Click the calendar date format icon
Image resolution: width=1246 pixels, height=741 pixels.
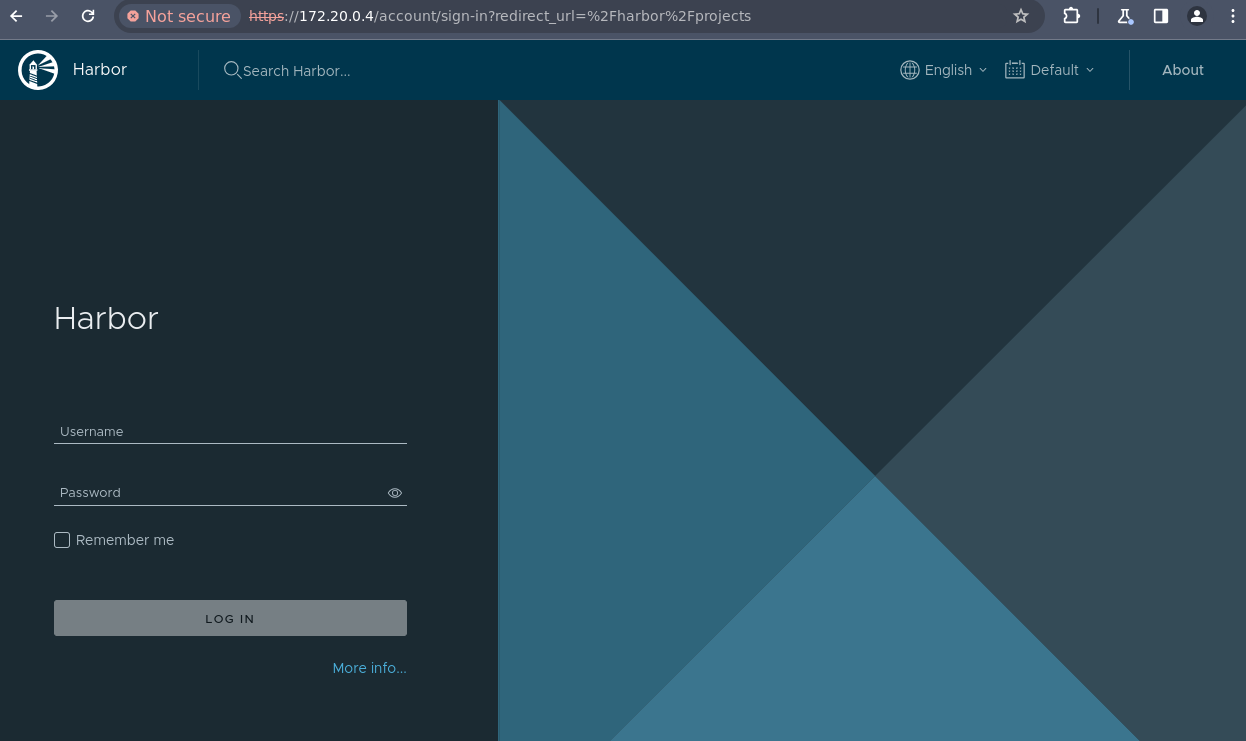click(1014, 70)
